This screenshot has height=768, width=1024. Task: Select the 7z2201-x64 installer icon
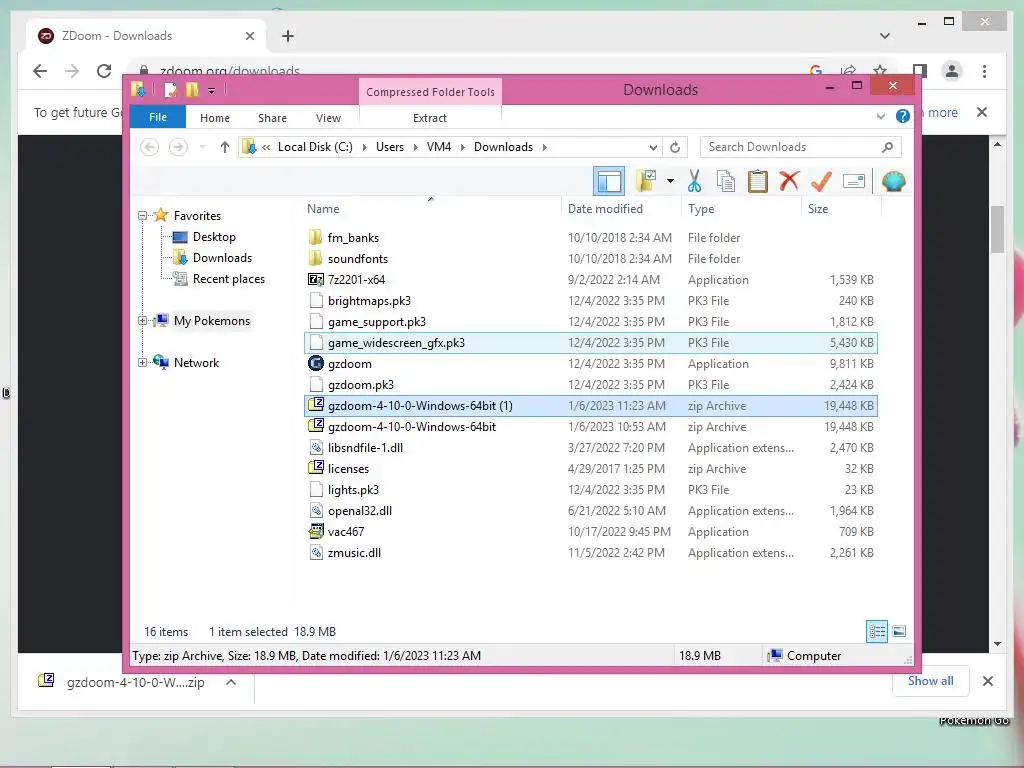(315, 280)
